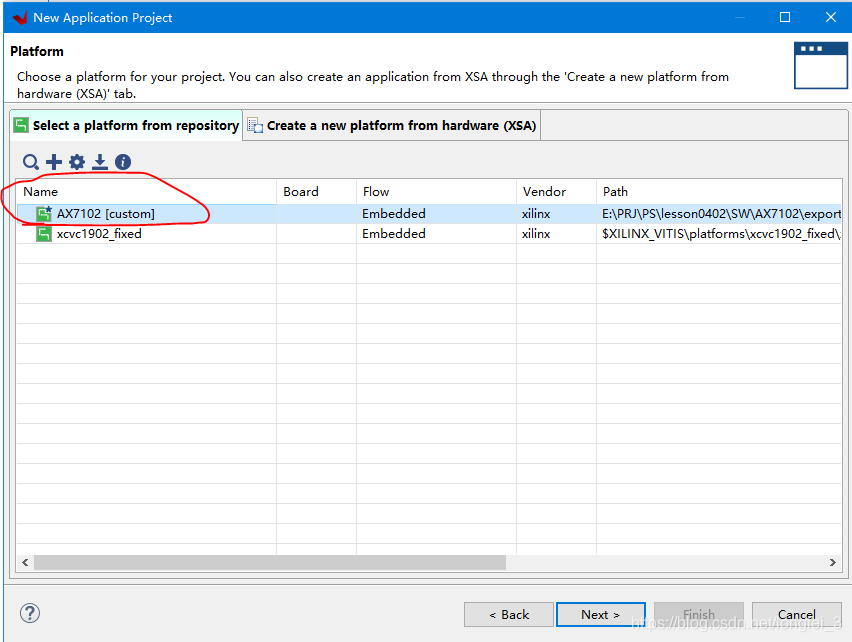Click the horizontal scrollbar right arrow
Screen dimensions: 852x642
click(832, 563)
